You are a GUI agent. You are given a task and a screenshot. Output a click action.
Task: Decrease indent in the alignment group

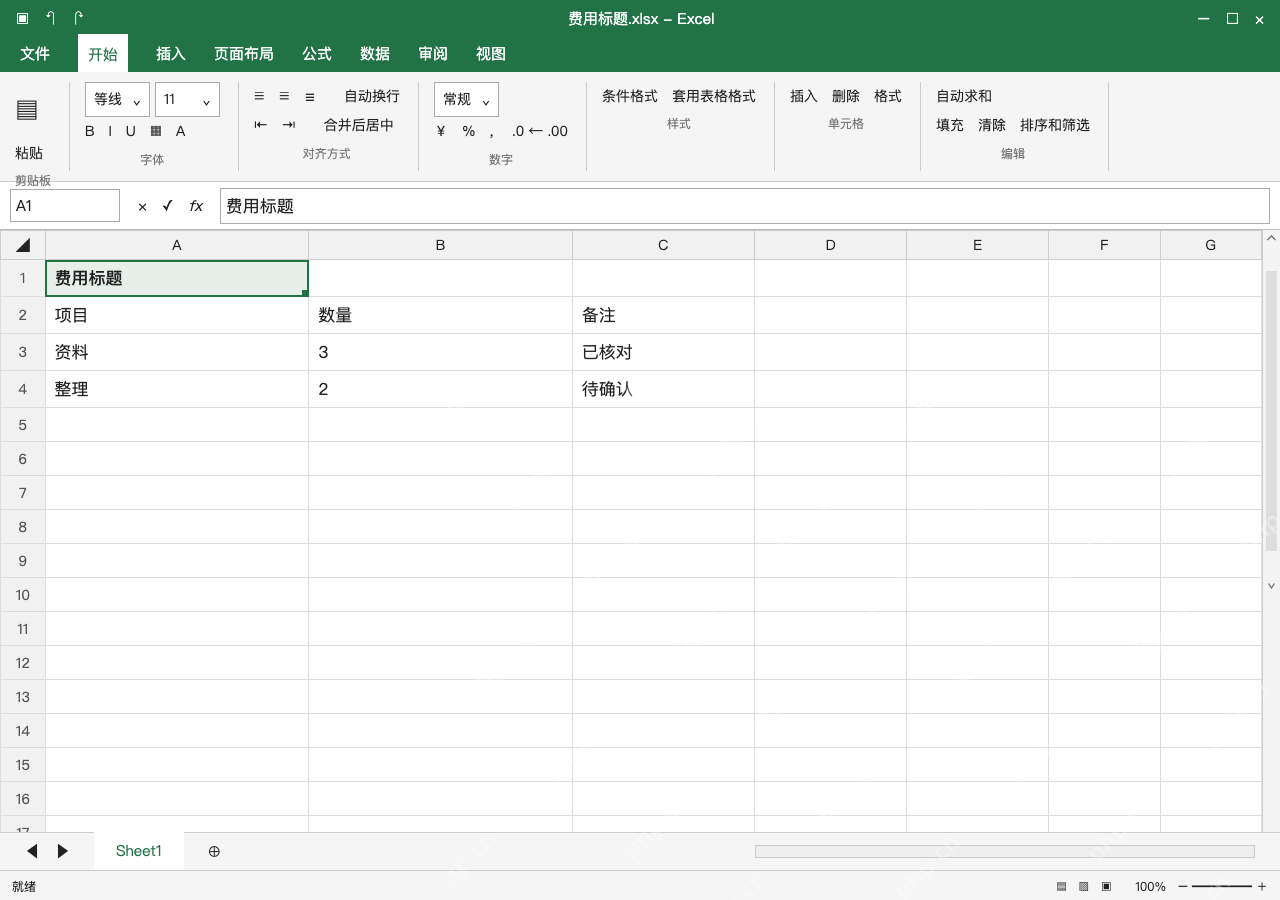coord(261,125)
